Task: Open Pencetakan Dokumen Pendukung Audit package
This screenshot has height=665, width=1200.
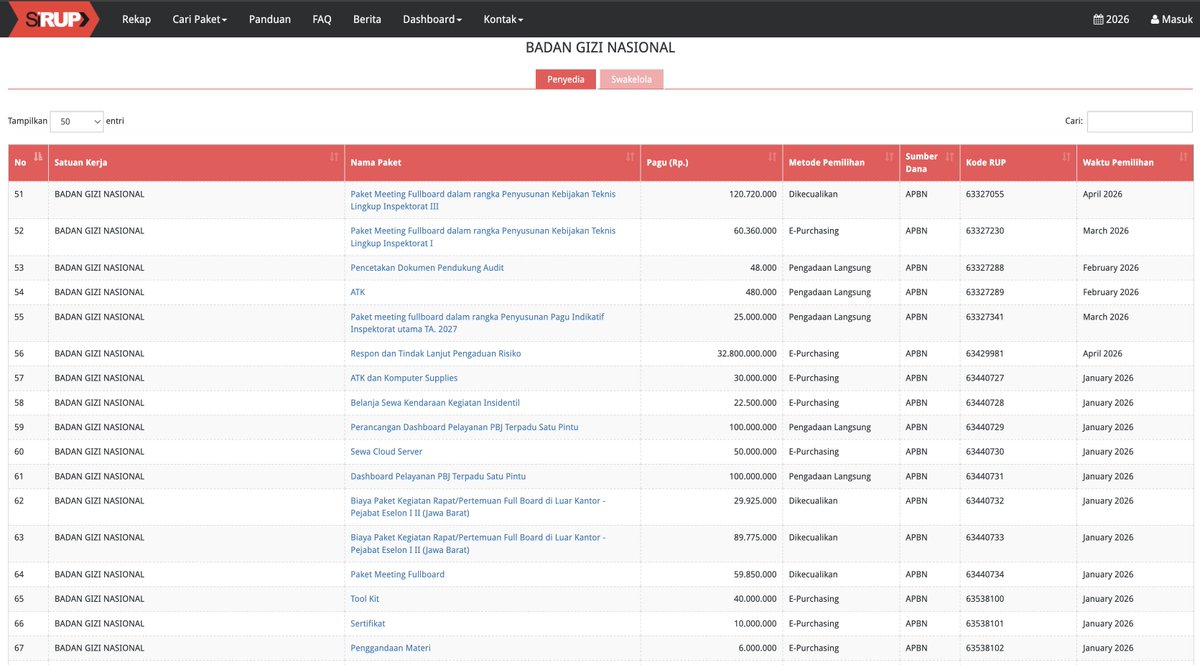Action: (427, 268)
